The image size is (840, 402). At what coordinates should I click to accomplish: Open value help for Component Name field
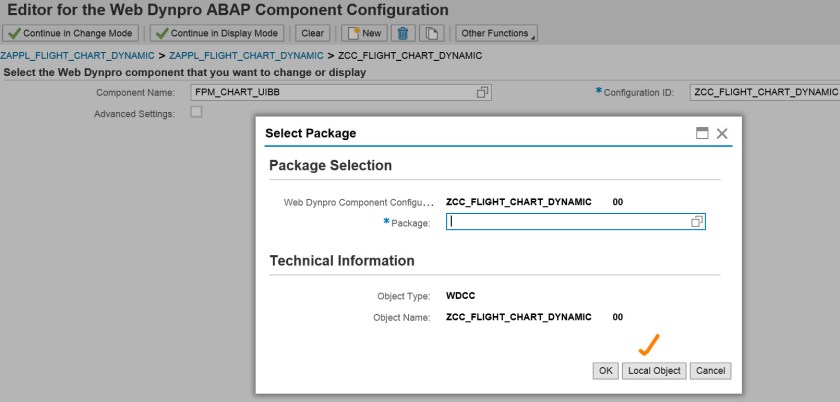[483, 92]
